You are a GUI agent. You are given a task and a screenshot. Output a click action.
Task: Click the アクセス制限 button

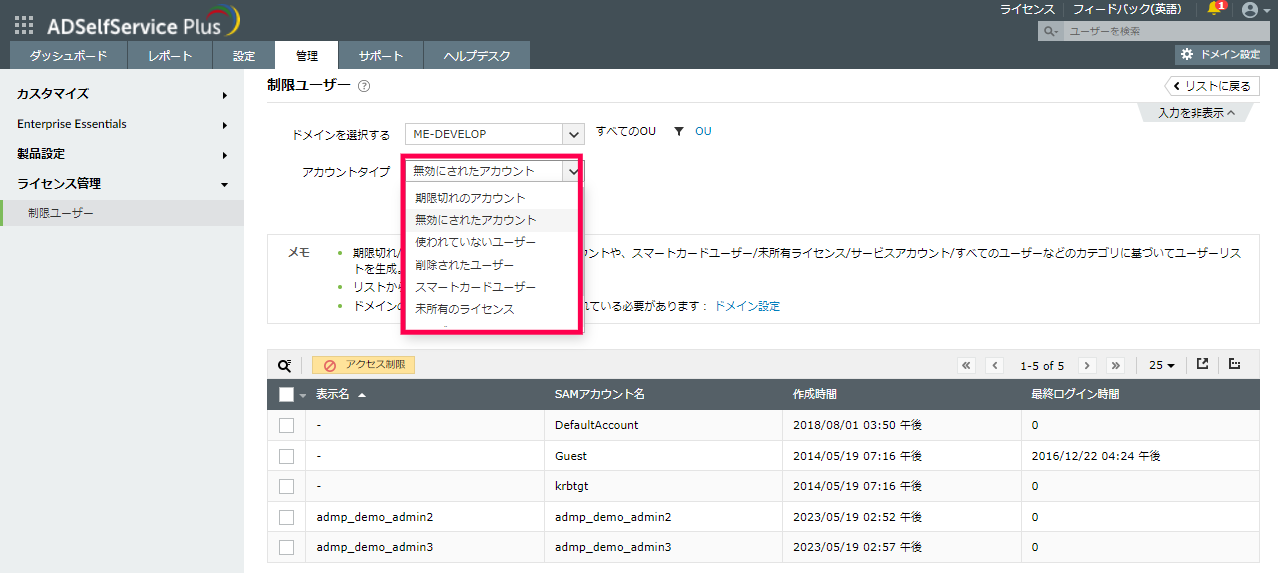[x=364, y=365]
